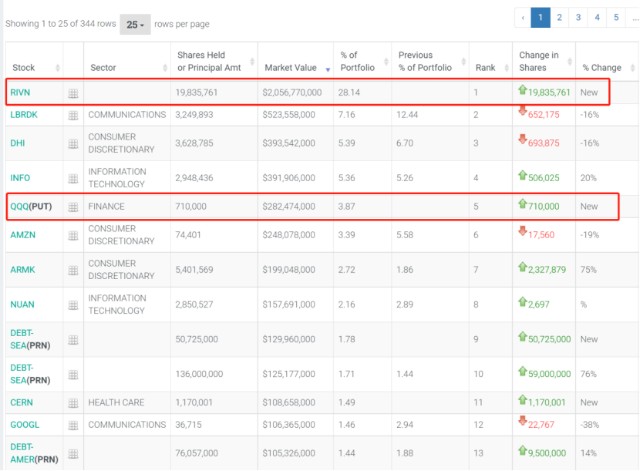Open the DEBT-AMER stock link
The height and width of the screenshot is (471, 640).
coord(22,453)
